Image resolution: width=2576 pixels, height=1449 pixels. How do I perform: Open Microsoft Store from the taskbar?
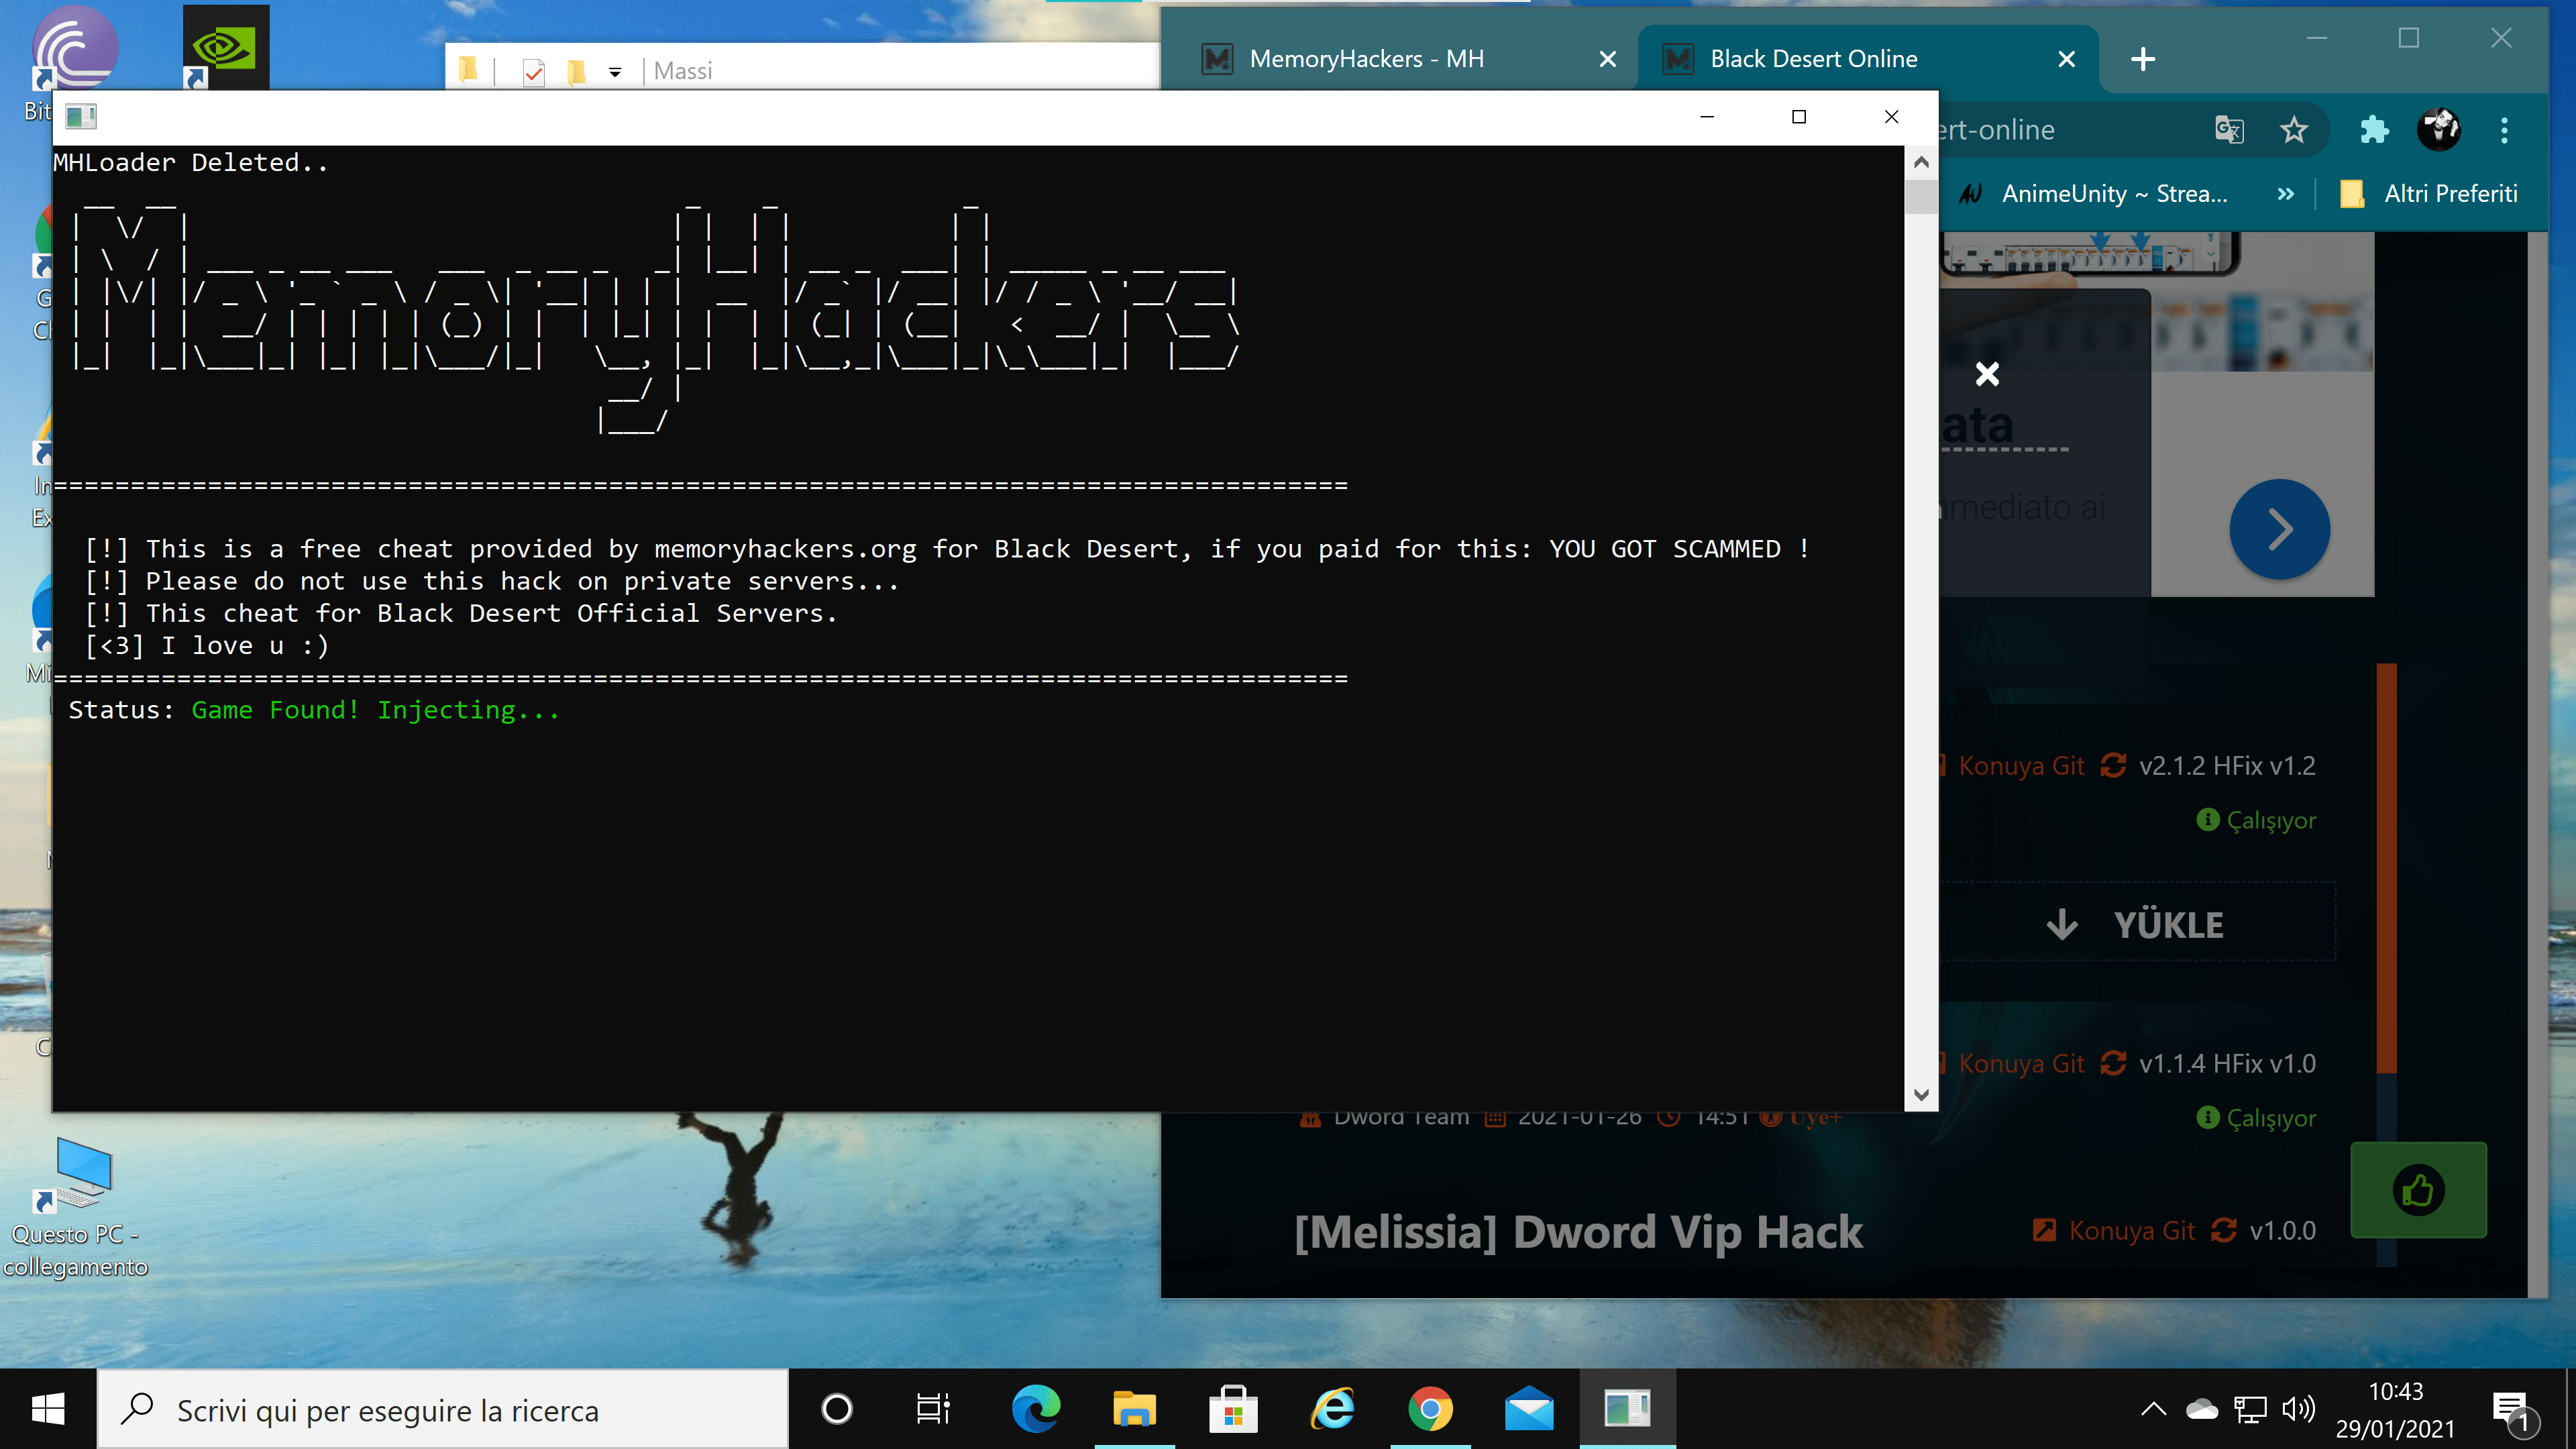click(x=1233, y=1409)
